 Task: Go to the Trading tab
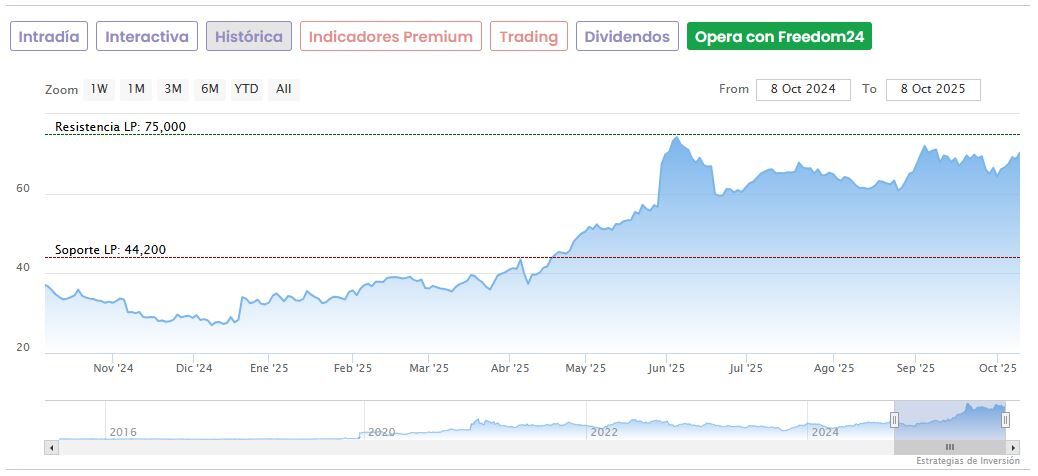pos(529,37)
